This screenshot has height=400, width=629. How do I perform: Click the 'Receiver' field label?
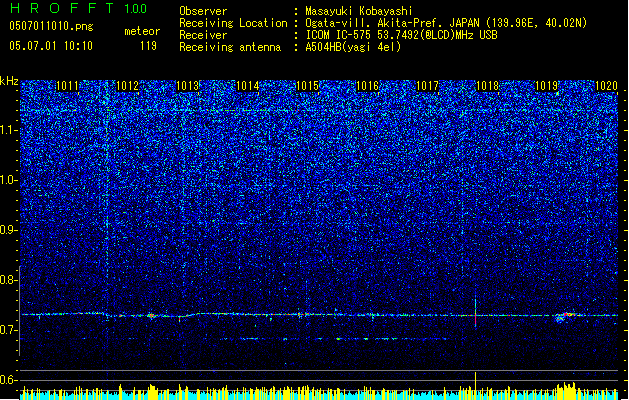click(x=203, y=35)
